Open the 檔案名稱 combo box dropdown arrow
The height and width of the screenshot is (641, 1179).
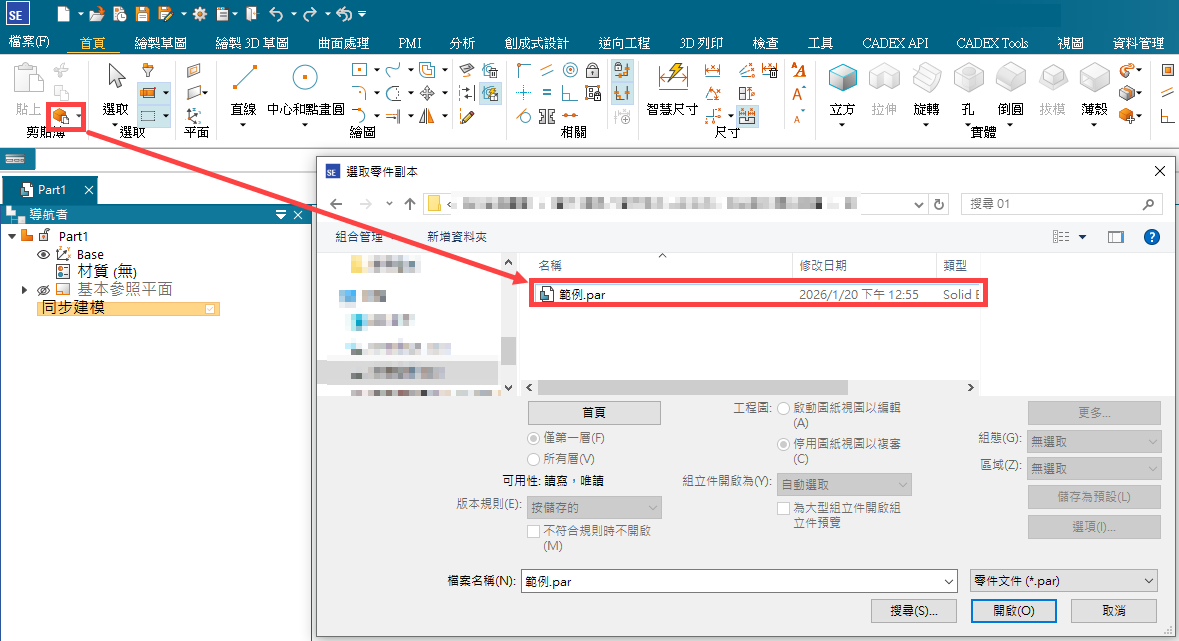(x=948, y=581)
